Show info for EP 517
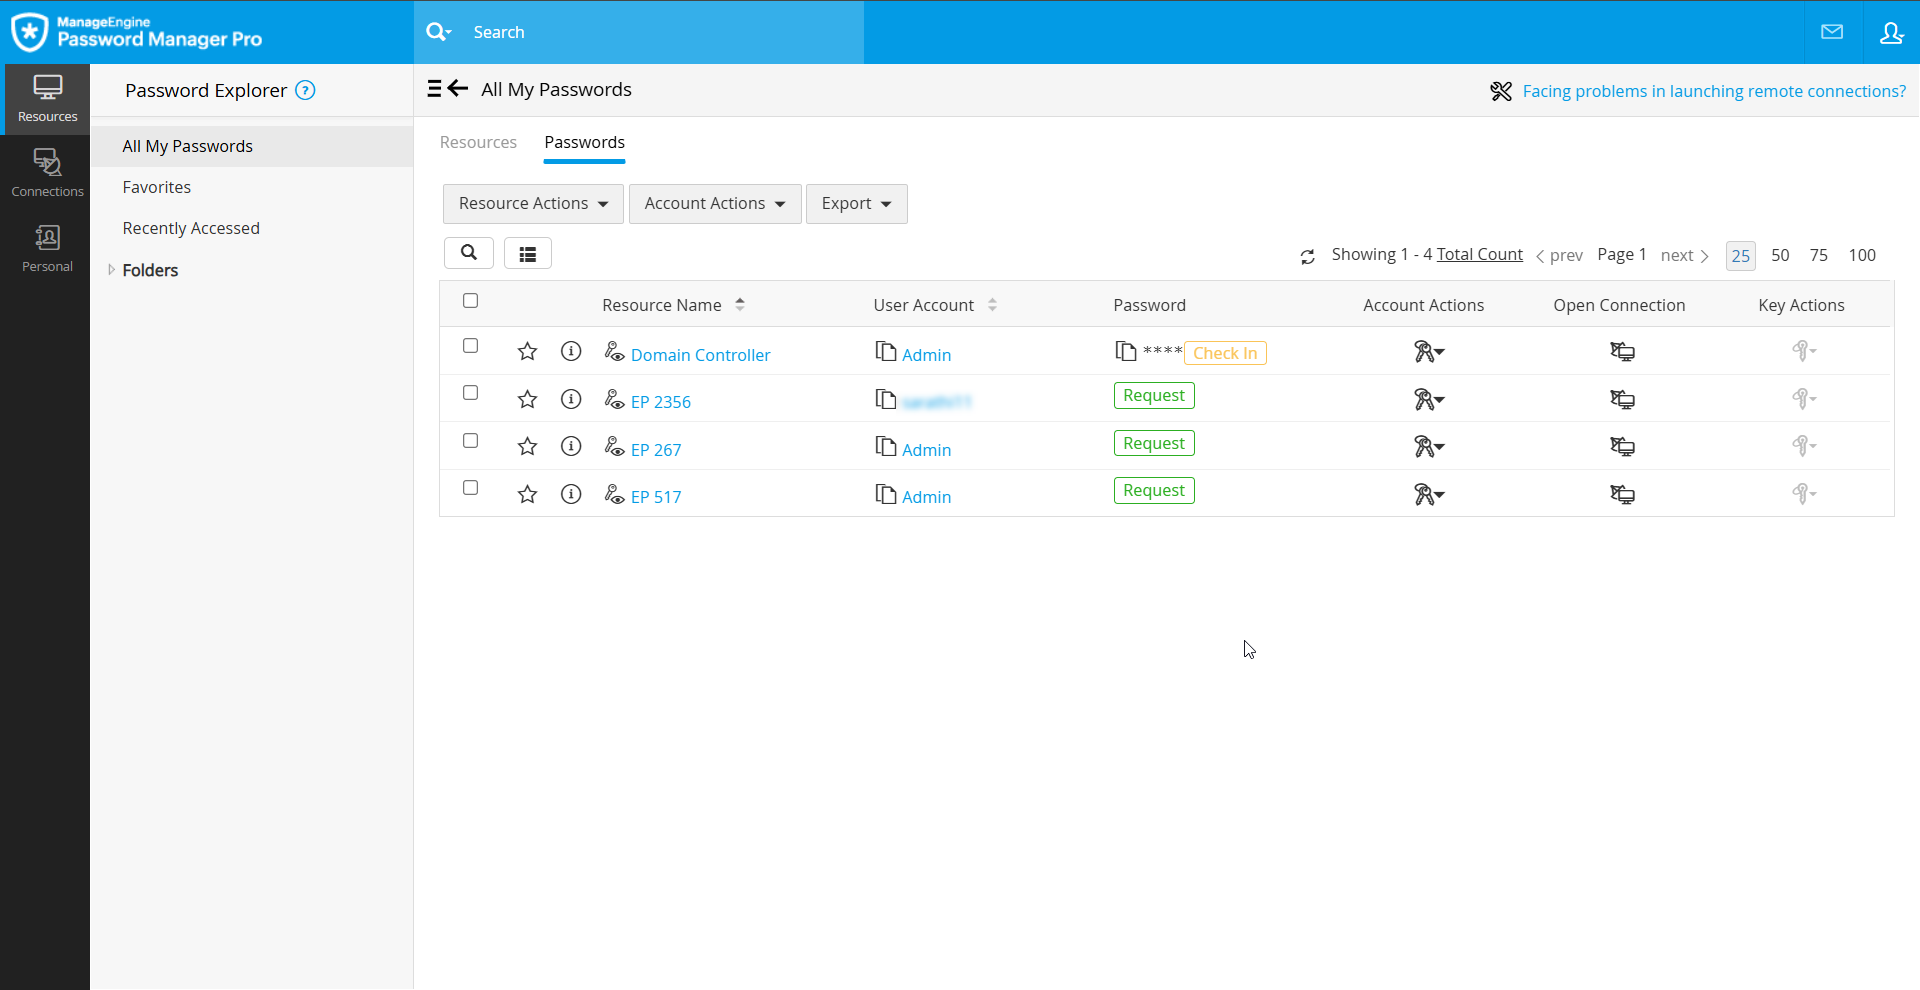1920x990 pixels. tap(571, 494)
